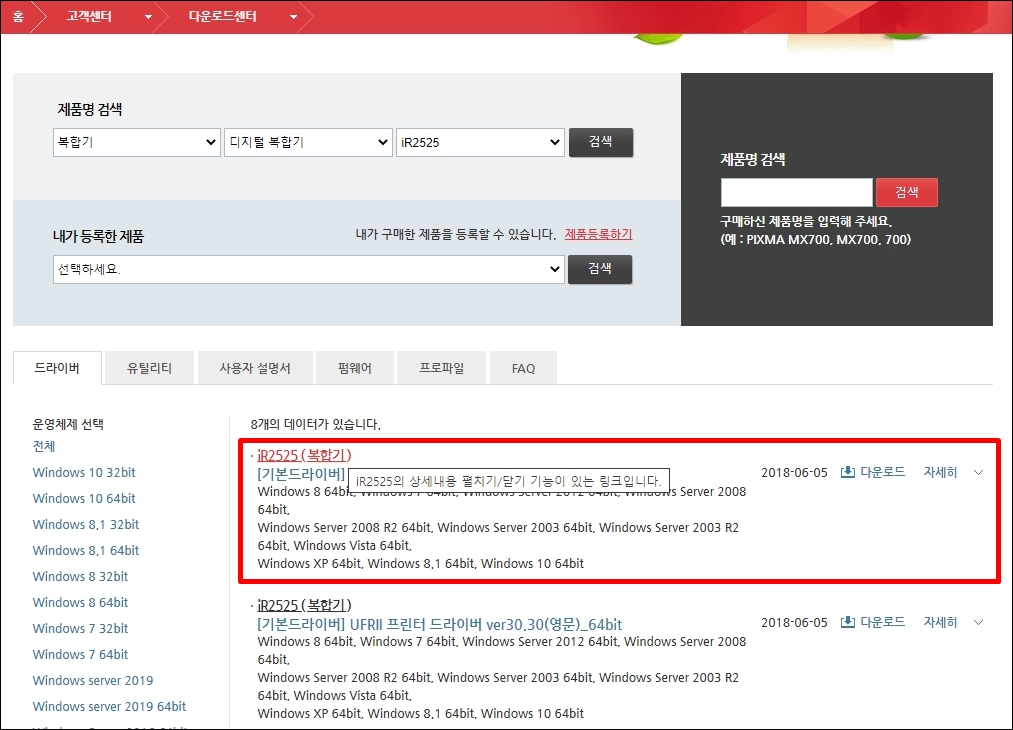Click download icon in second driver row

click(x=848, y=622)
